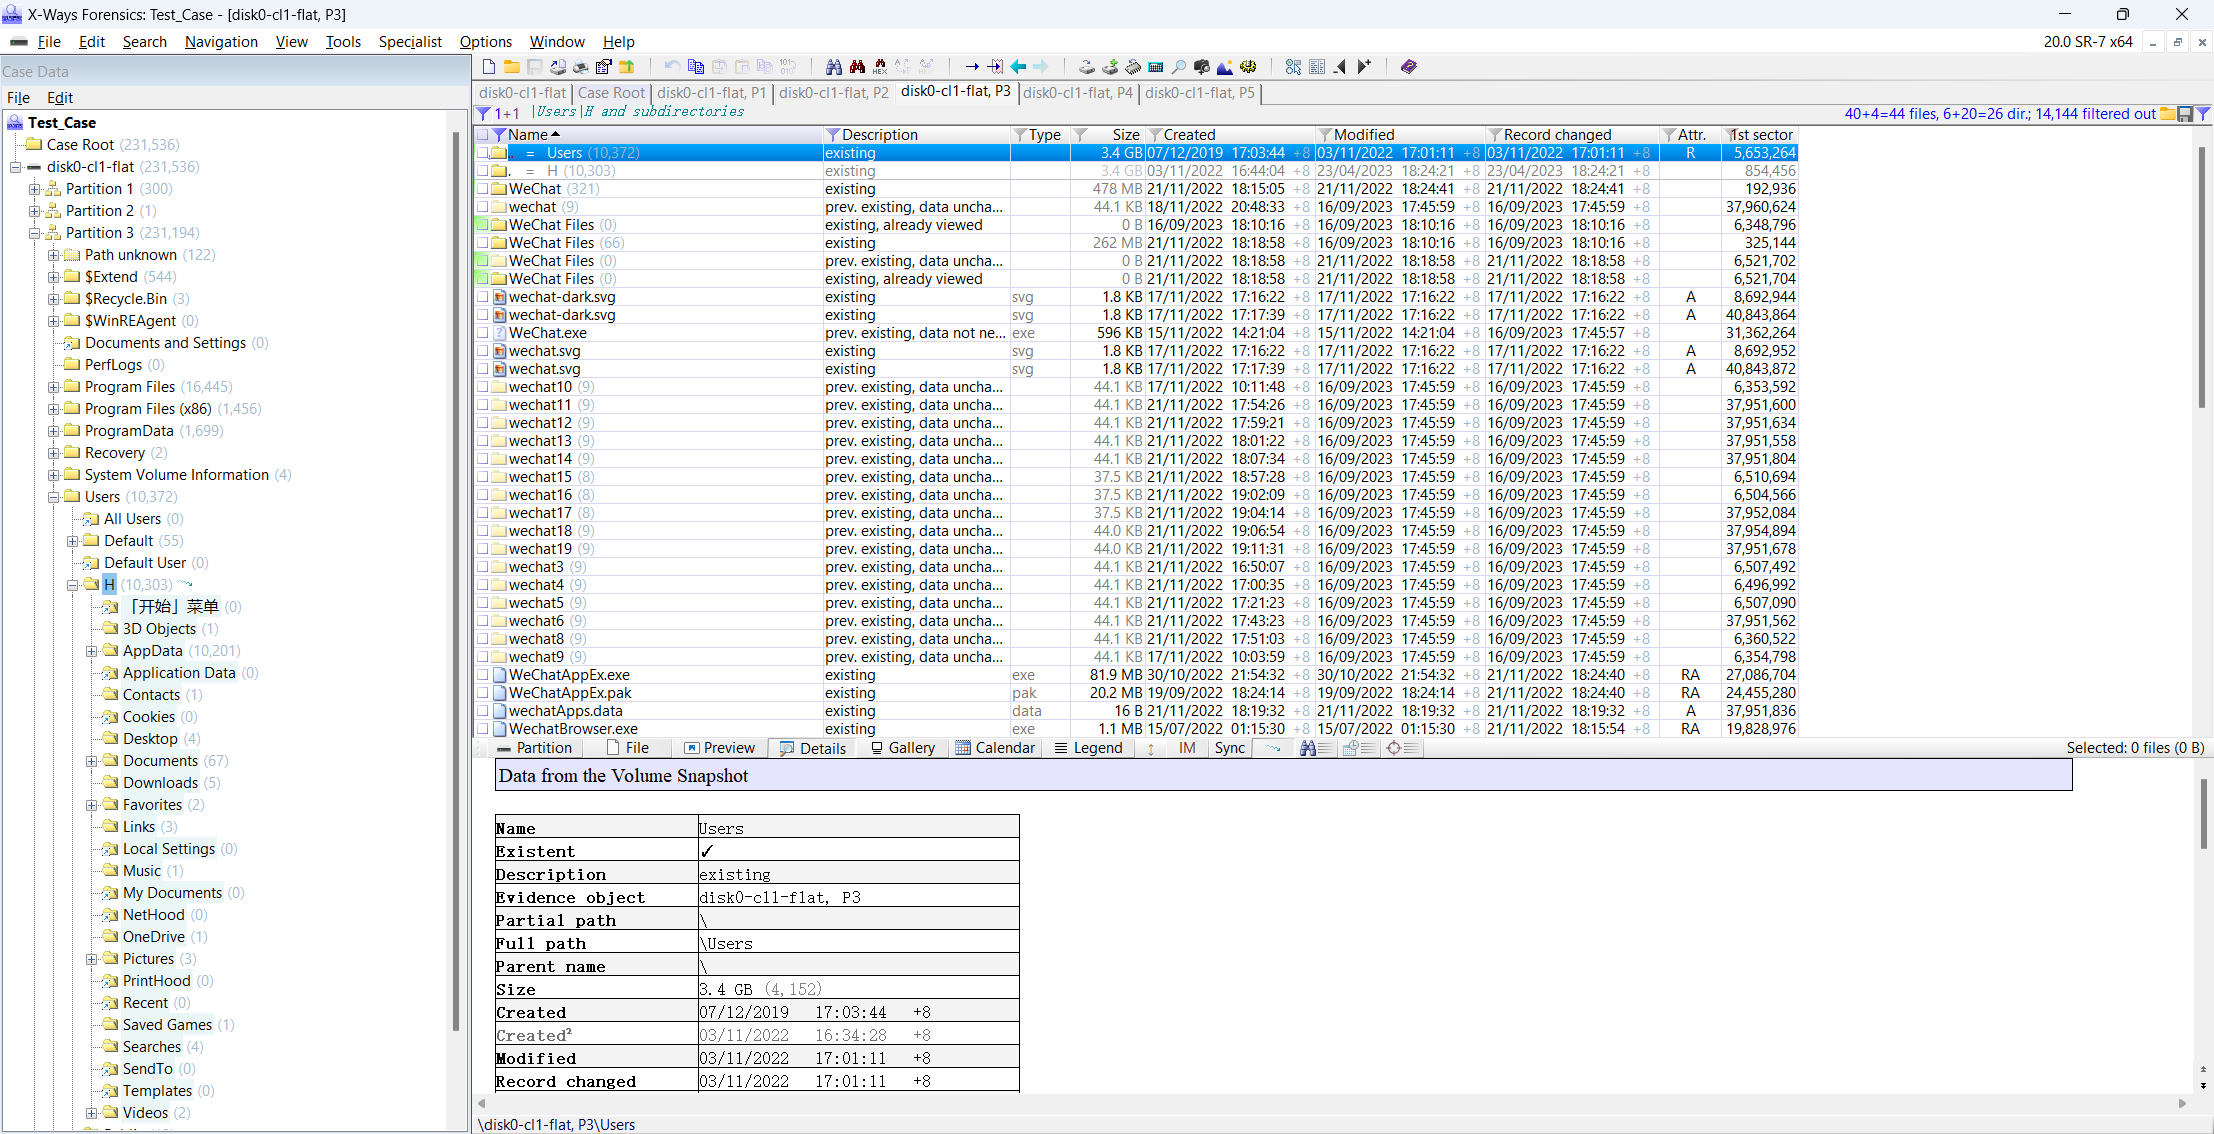Tick the header select-all checkbox
The width and height of the screenshot is (2214, 1134).
(x=483, y=135)
